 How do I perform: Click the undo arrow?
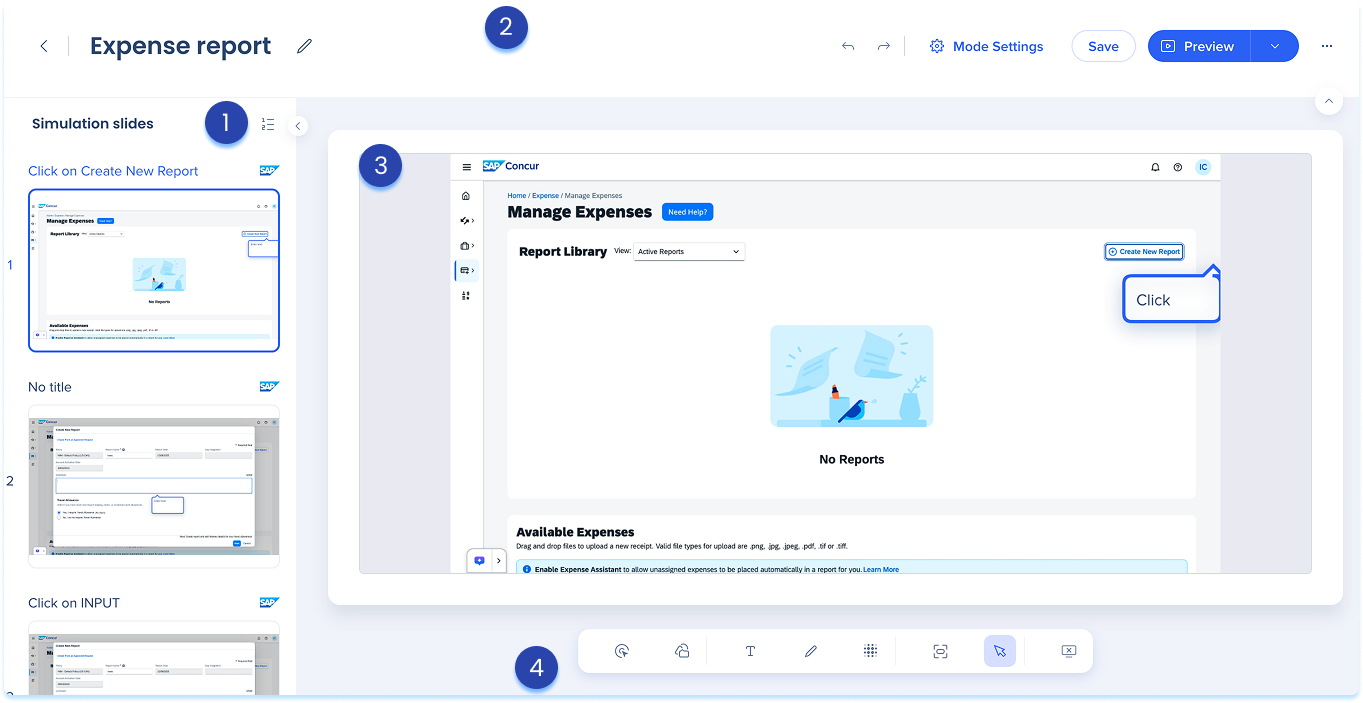848,46
